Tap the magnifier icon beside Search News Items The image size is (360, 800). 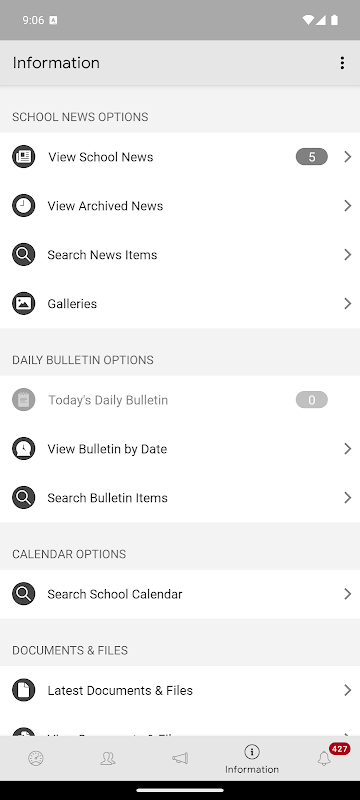pos(23,254)
